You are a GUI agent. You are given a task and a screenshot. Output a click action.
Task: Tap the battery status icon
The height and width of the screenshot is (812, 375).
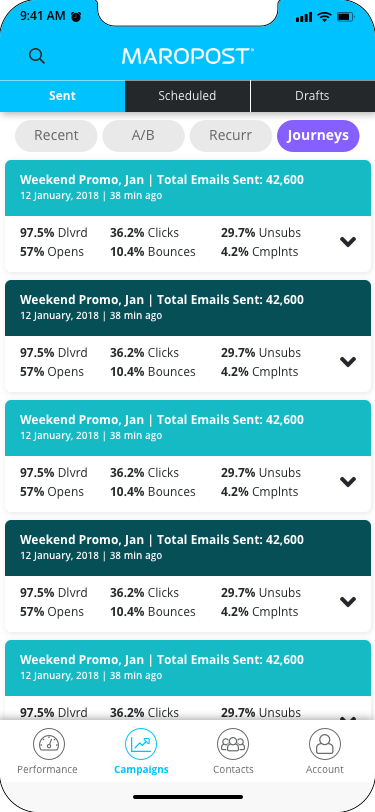tap(345, 17)
